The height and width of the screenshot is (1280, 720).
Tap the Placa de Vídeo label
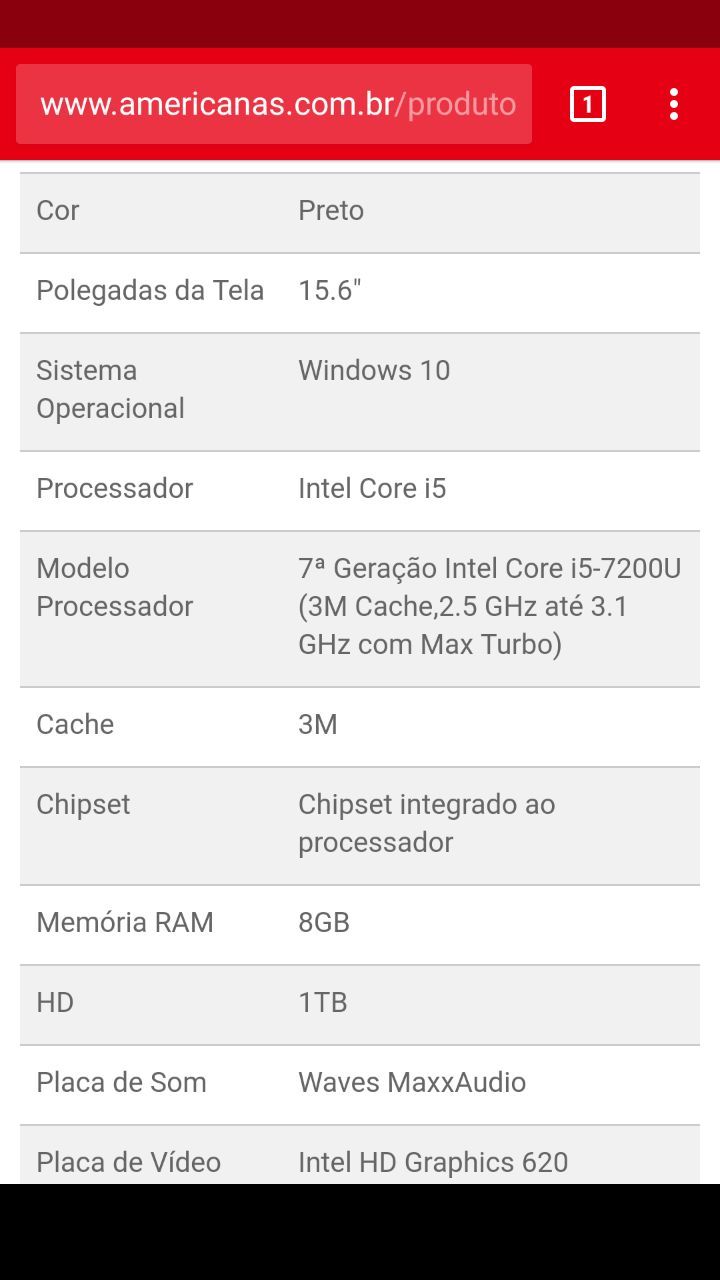coord(129,1163)
